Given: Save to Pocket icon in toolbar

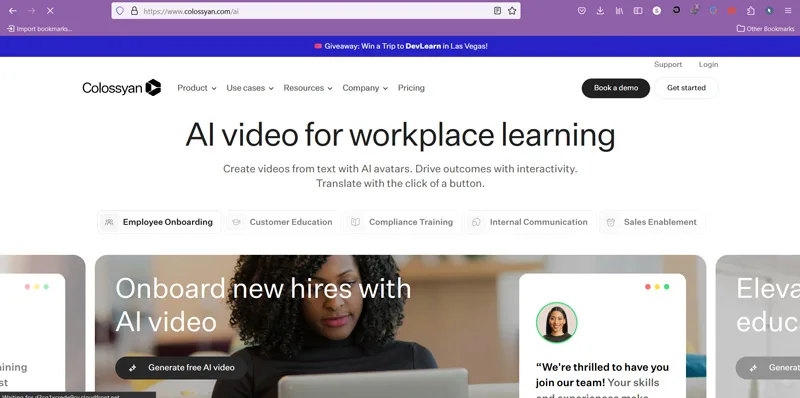Looking at the screenshot, I should (x=582, y=11).
